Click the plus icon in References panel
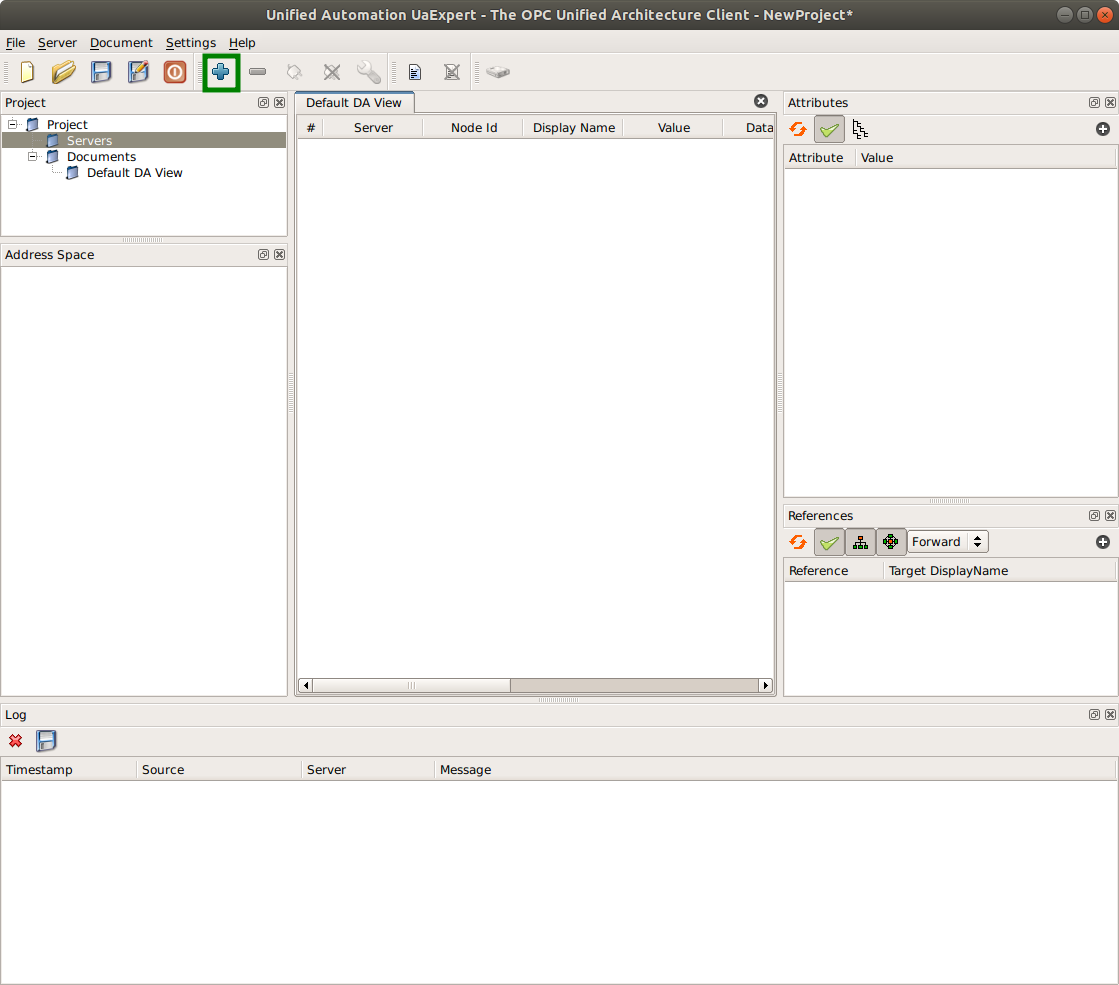This screenshot has height=985, width=1119. click(1103, 542)
